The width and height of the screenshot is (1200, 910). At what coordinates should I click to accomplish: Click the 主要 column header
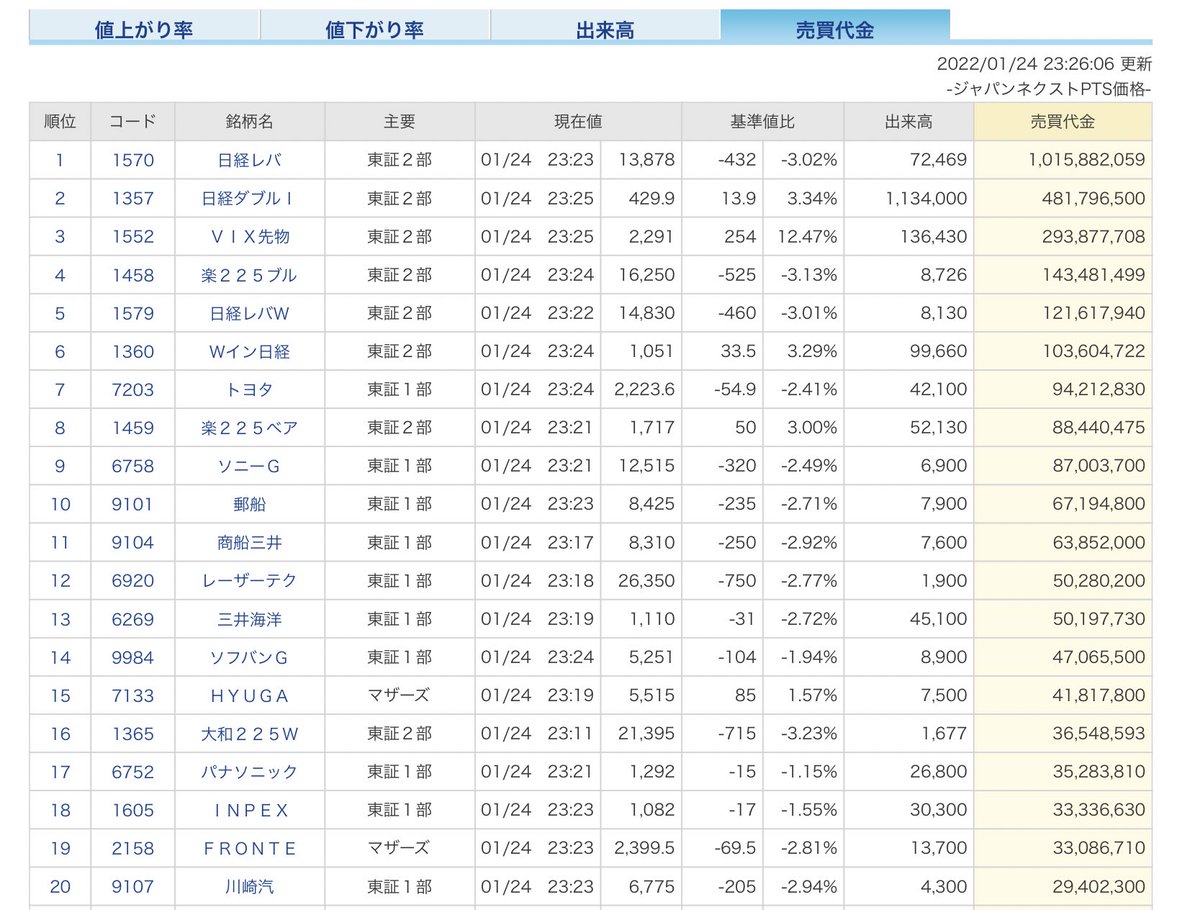(x=399, y=121)
